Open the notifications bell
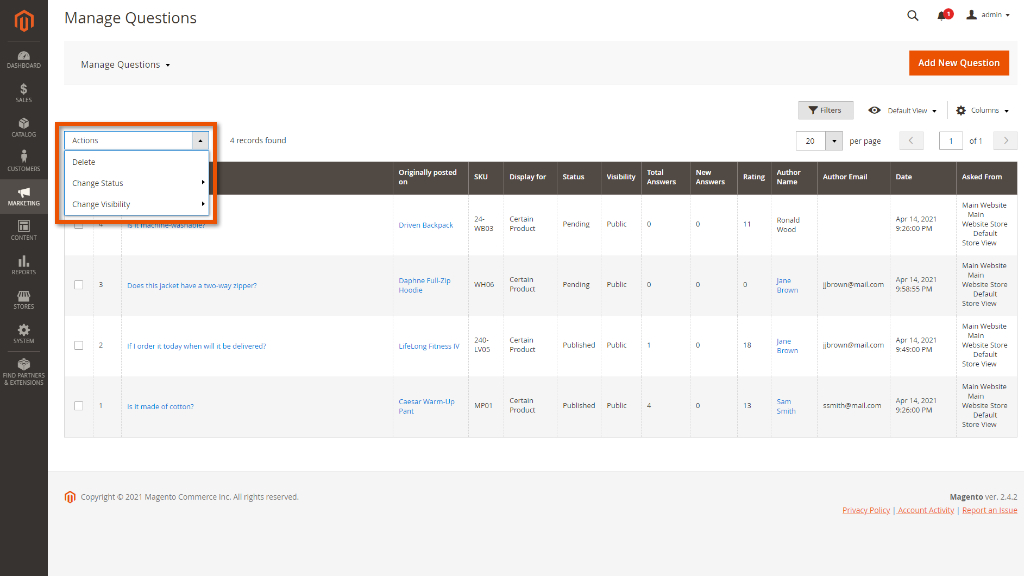The width and height of the screenshot is (1024, 576). 944,15
